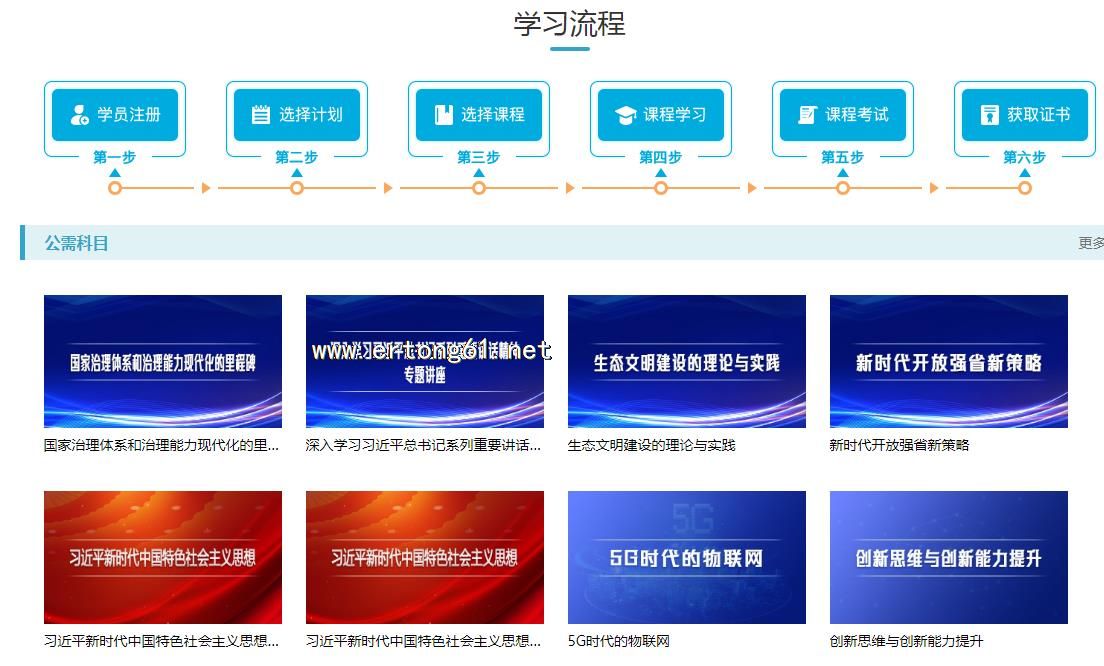The width and height of the screenshot is (1104, 666).
Task: Open the 更多 link in 公需科目
Action: tap(1090, 243)
